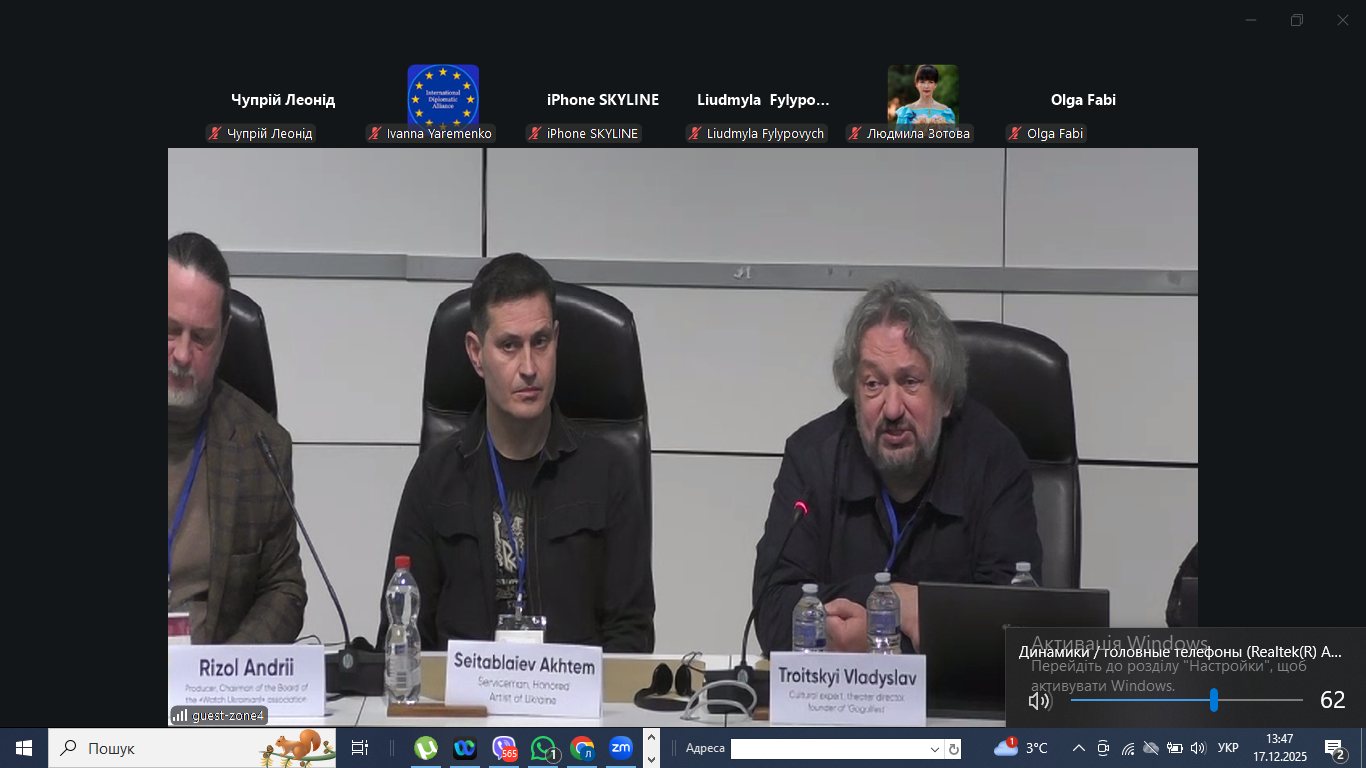Expand the Address bar dropdown arrow
This screenshot has height=768, width=1366.
click(x=935, y=749)
